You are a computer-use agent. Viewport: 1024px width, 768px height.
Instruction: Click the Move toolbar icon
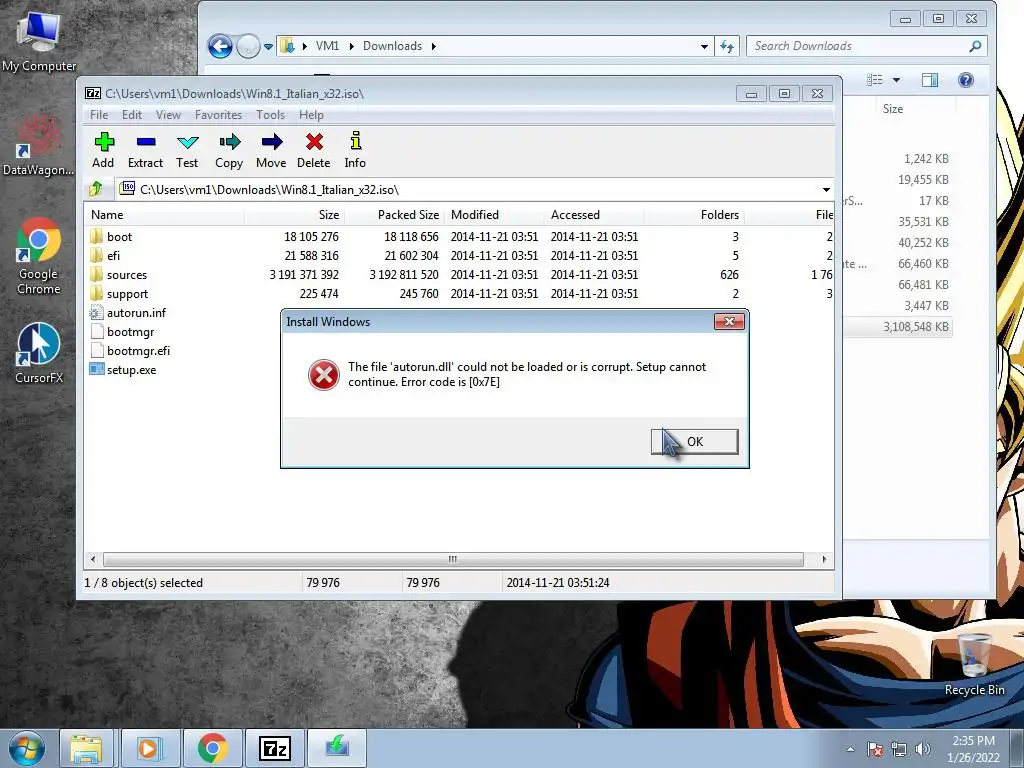click(x=271, y=150)
